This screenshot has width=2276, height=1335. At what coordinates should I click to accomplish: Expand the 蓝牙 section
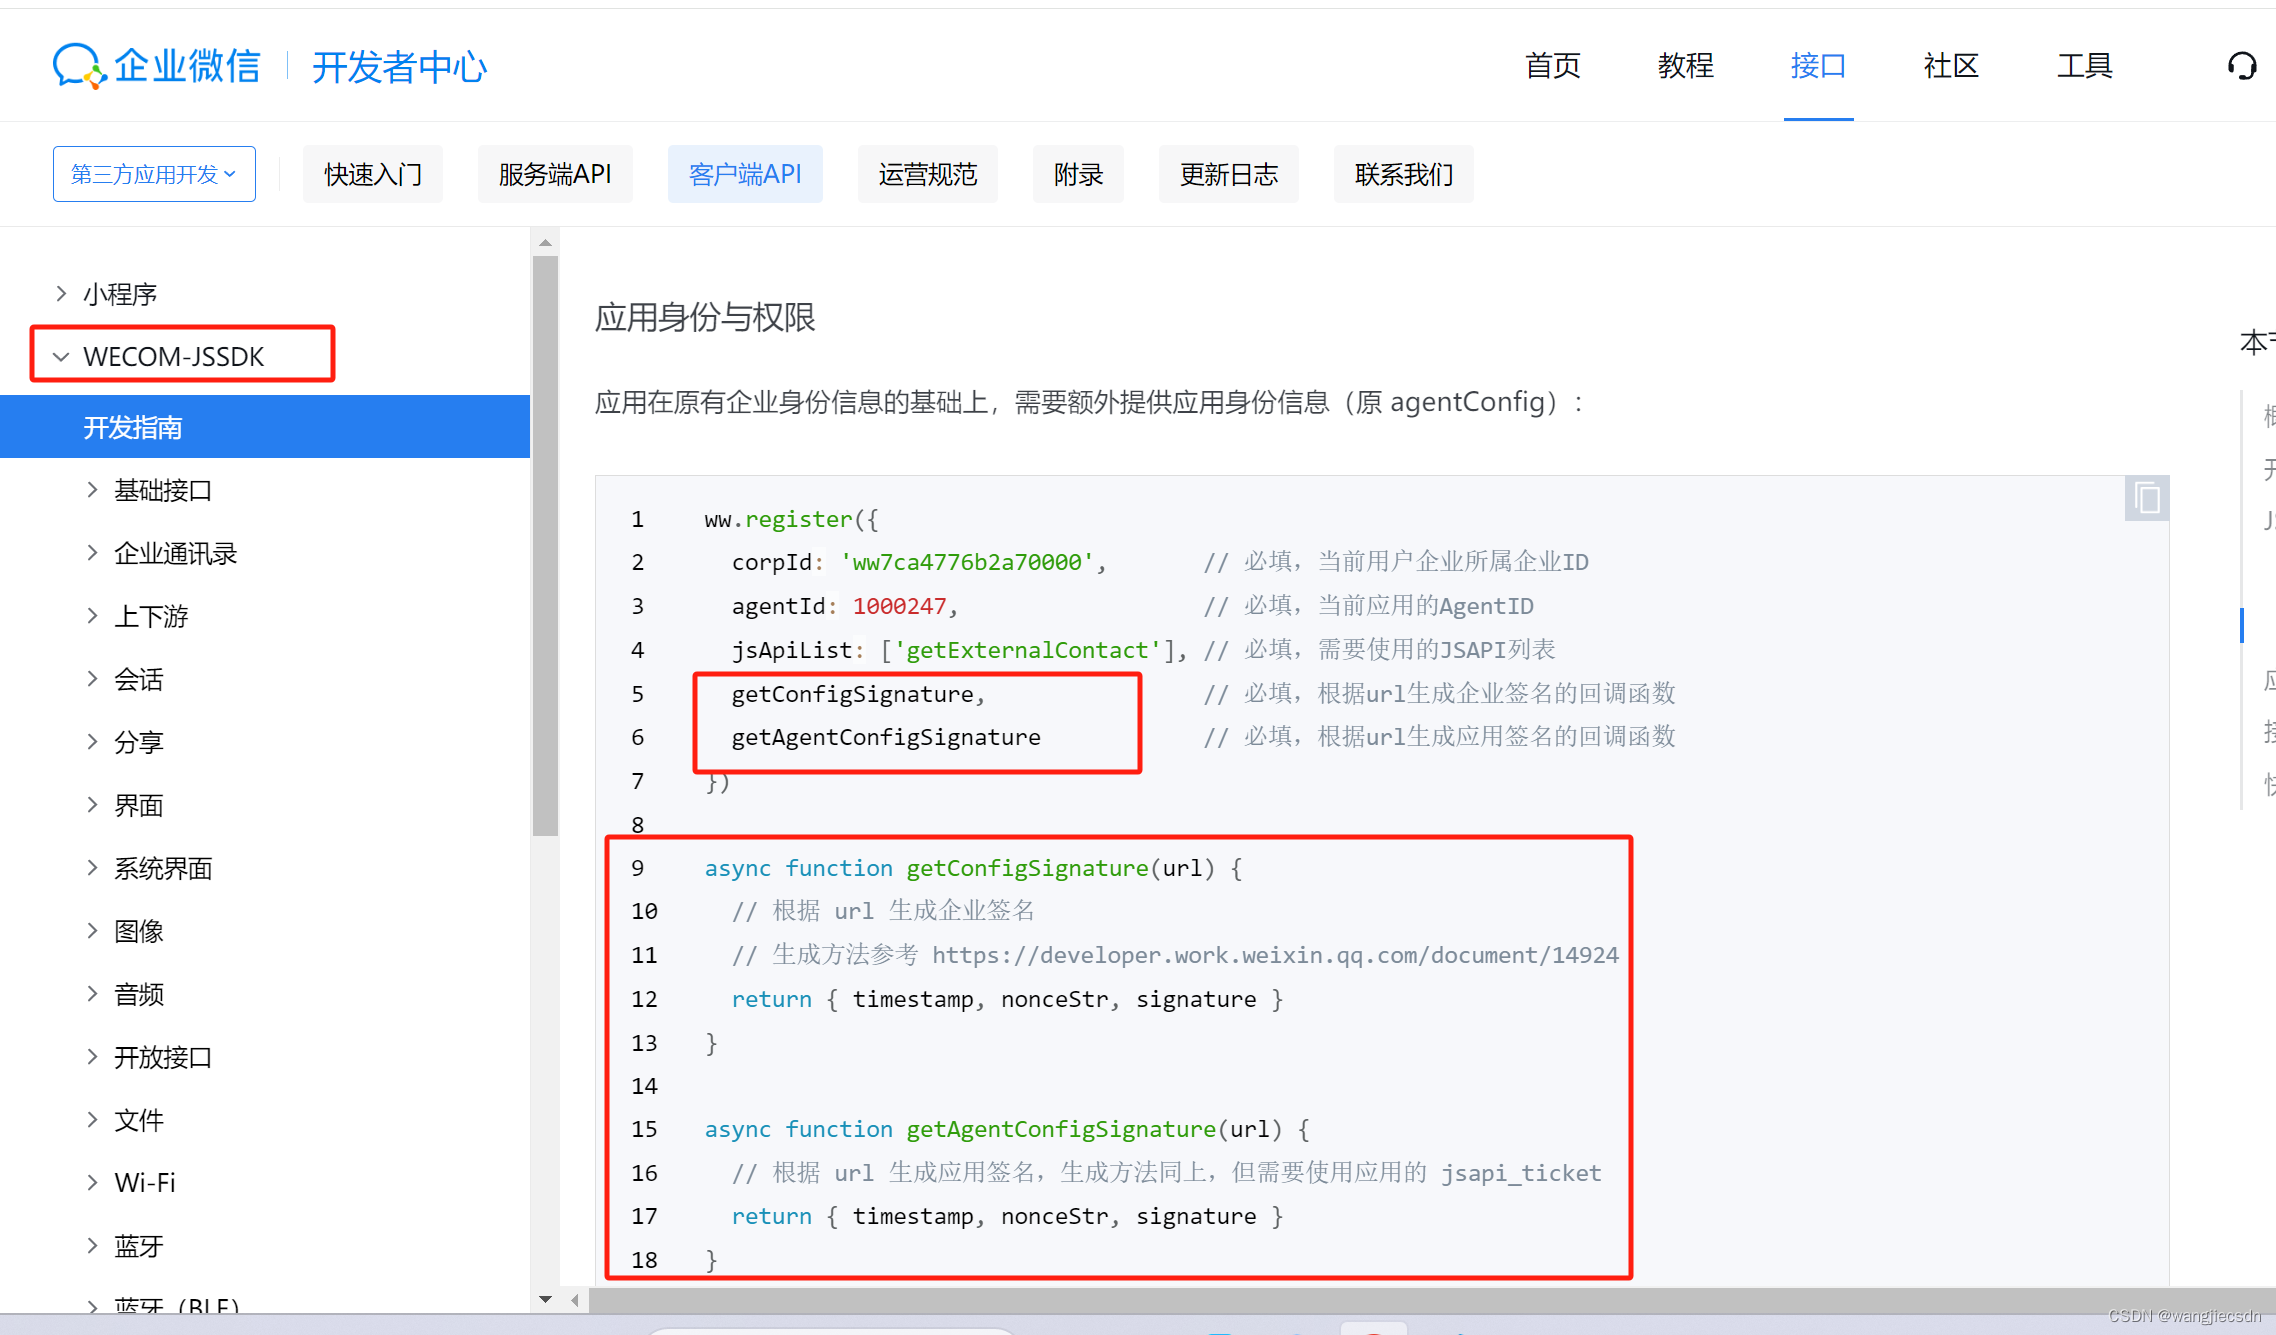92,1246
